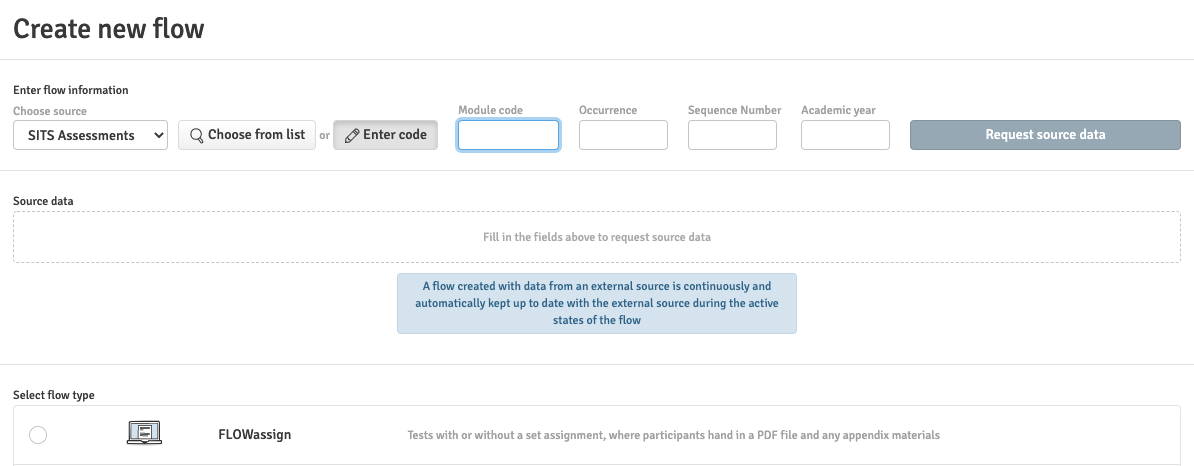Click the Select flow type section heading
The height and width of the screenshot is (466, 1194).
[x=54, y=395]
